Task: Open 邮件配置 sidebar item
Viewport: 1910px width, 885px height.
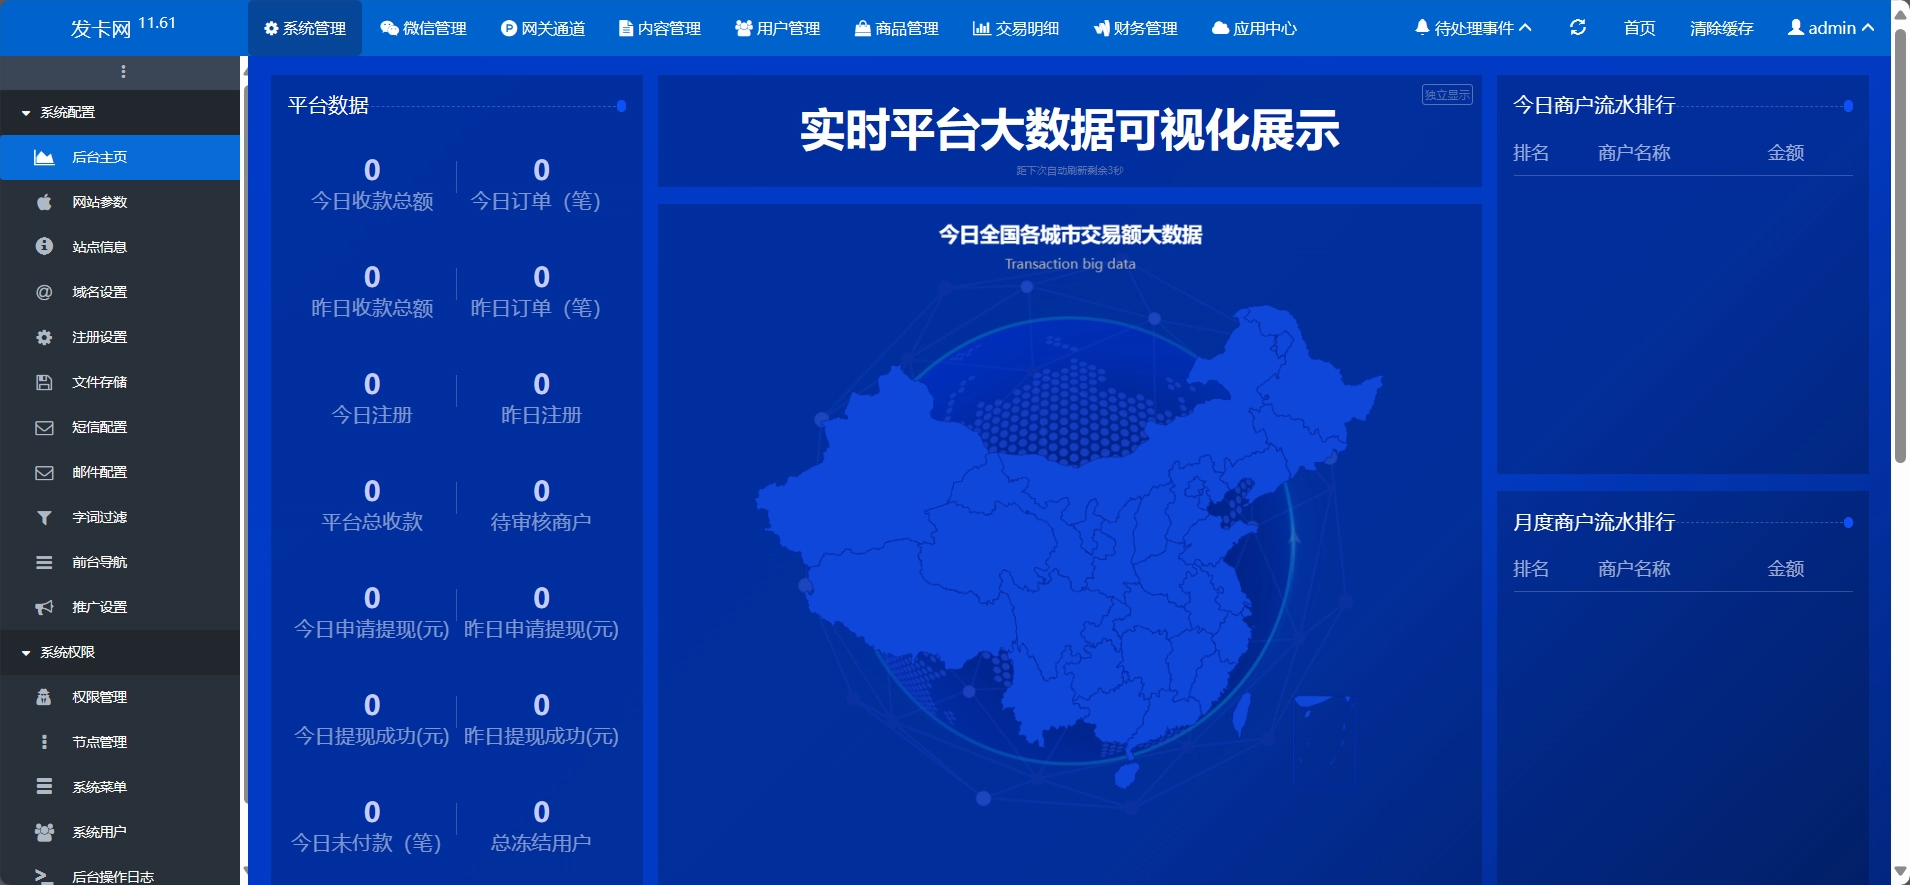Action: pos(120,472)
